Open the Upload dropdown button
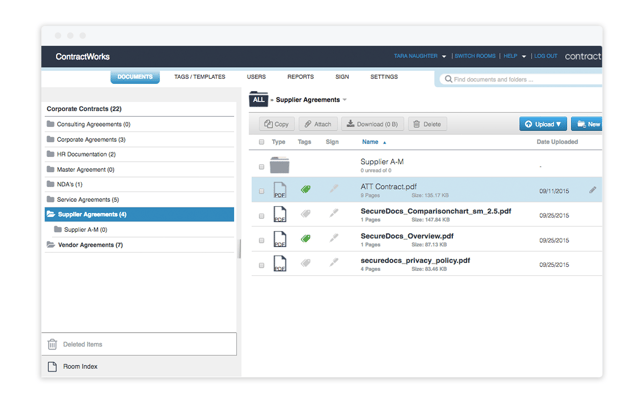Screen dimensions: 640x413 [543, 124]
